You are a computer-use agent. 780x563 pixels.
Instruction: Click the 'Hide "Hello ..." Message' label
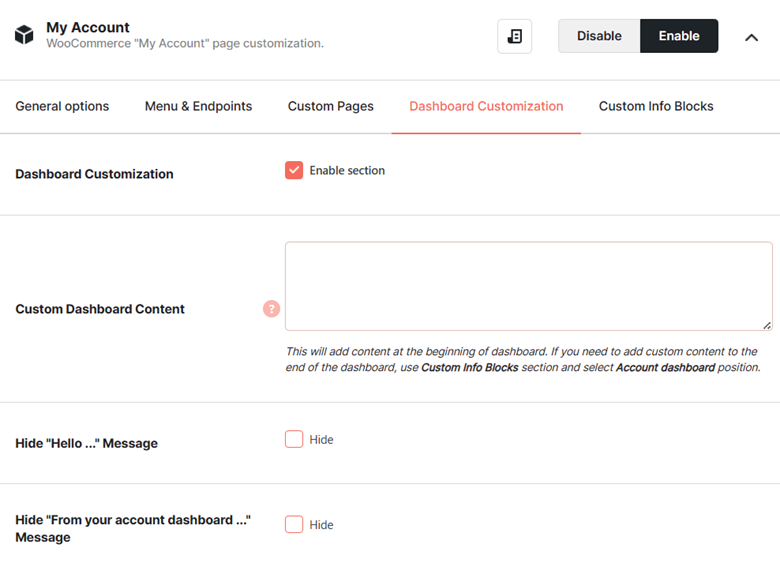coord(87,443)
